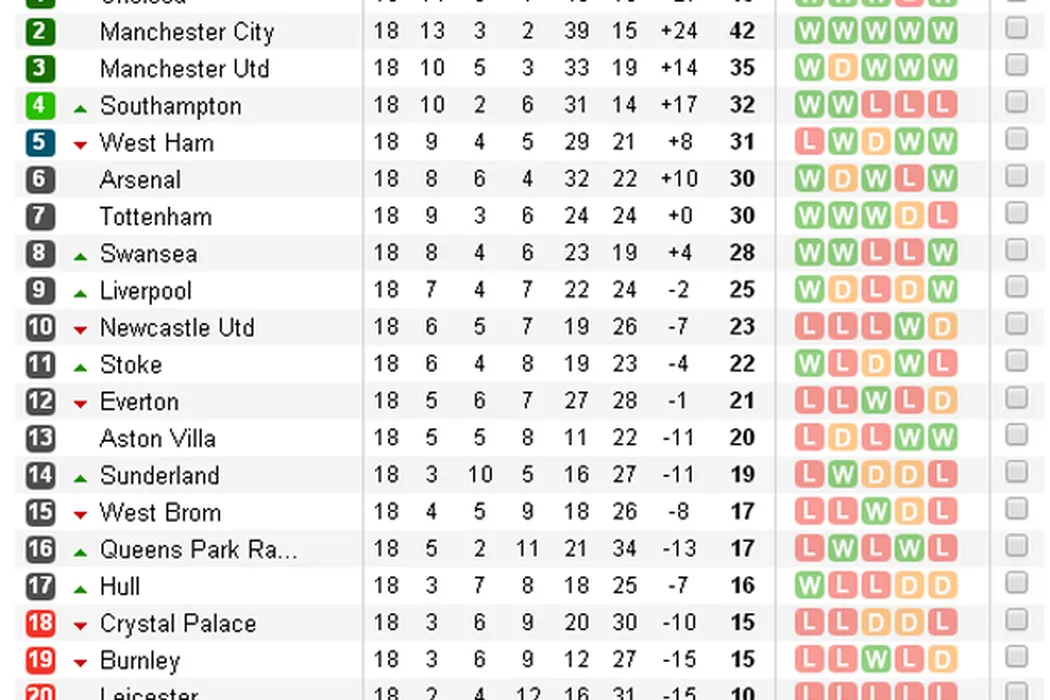Open the Stoke team link

click(130, 365)
